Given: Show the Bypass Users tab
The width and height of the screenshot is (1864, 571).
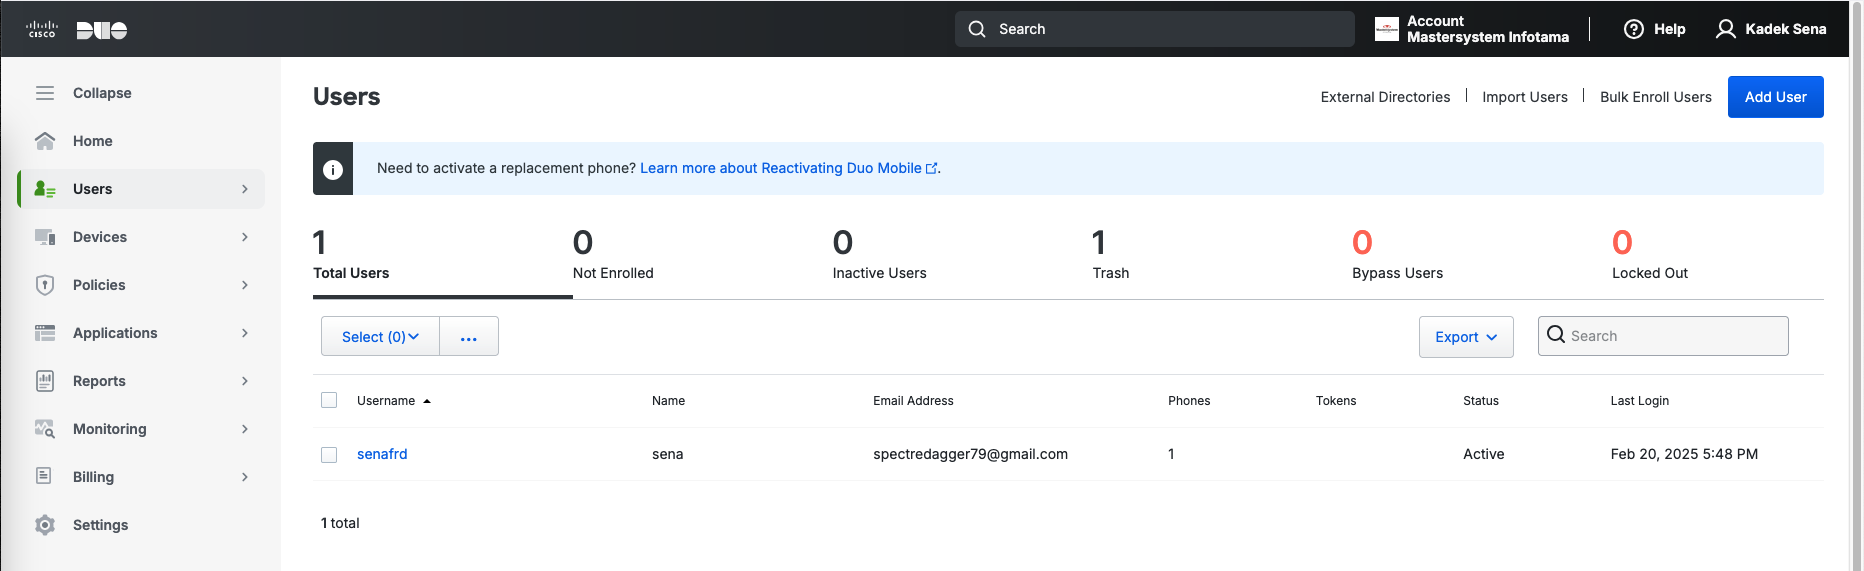Looking at the screenshot, I should pyautogui.click(x=1396, y=257).
